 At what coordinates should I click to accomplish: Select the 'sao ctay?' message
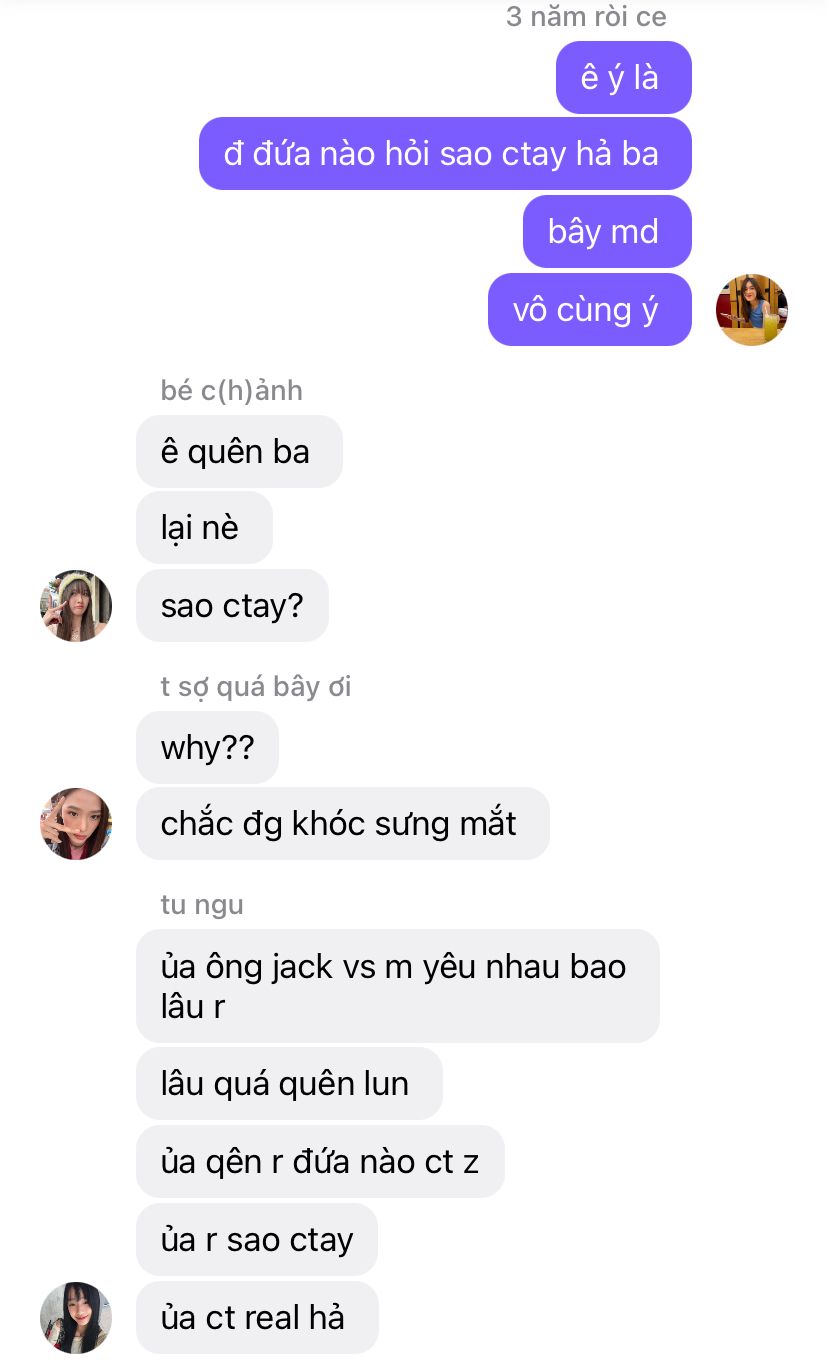pyautogui.click(x=232, y=606)
